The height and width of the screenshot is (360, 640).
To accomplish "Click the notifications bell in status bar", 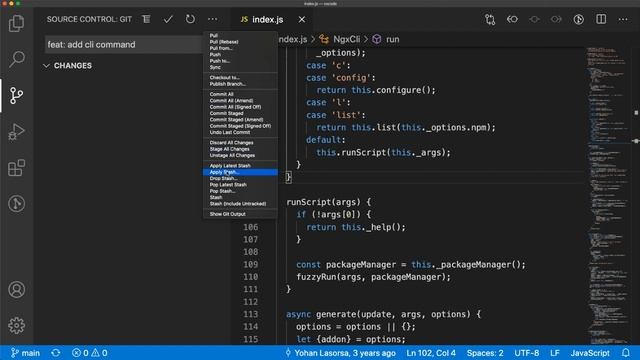I will tap(626, 353).
